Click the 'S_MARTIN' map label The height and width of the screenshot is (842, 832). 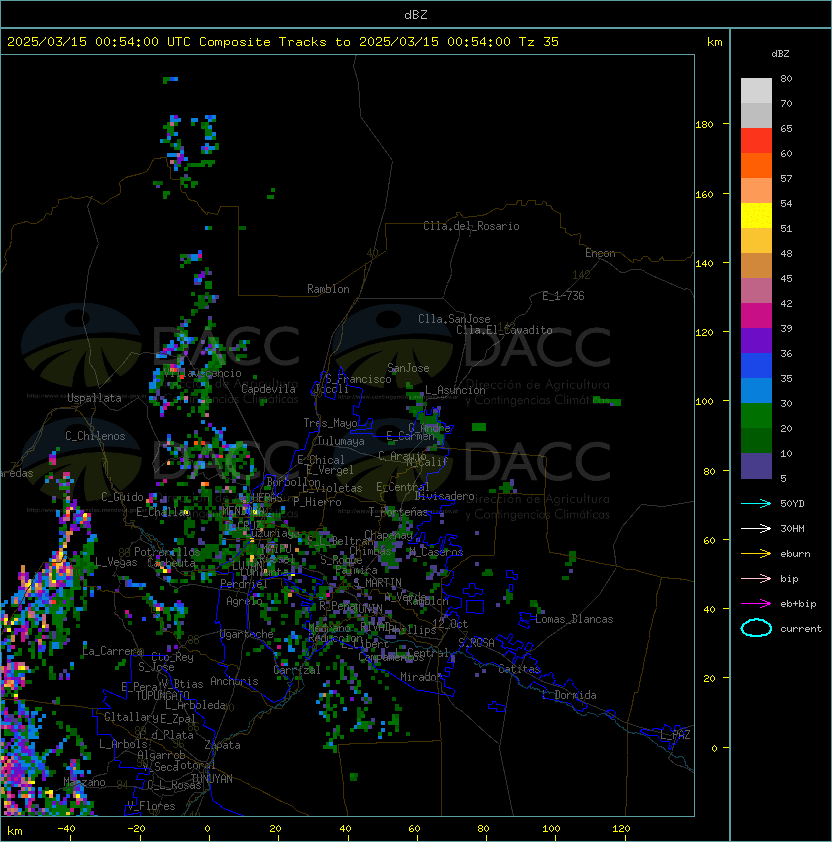click(377, 583)
